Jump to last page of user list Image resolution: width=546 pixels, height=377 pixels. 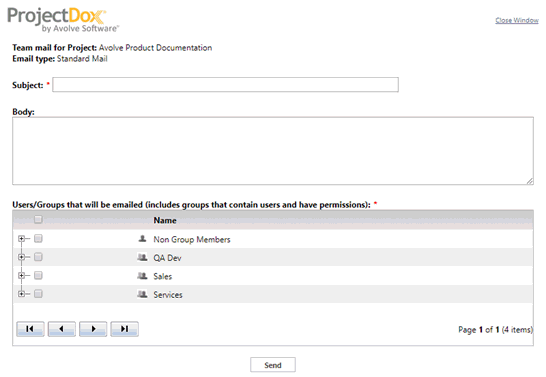point(124,329)
